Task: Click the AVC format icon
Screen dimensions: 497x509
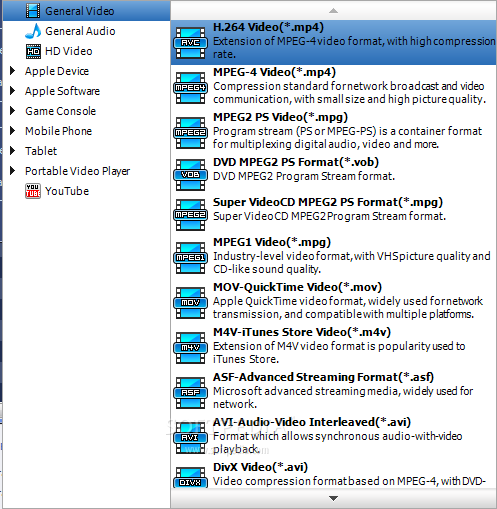Action: click(x=190, y=43)
